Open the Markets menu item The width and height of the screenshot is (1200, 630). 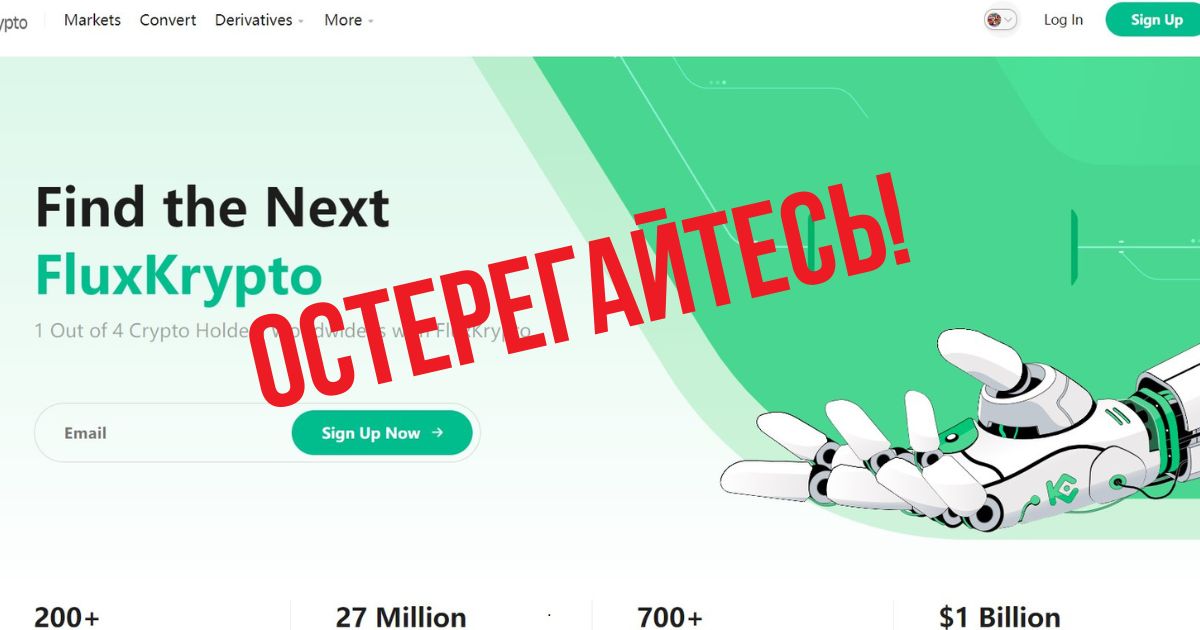click(92, 20)
